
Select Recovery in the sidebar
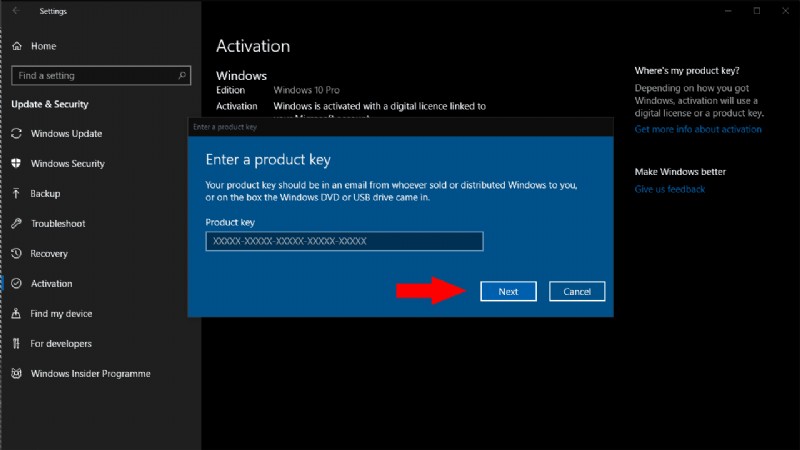(x=48, y=254)
